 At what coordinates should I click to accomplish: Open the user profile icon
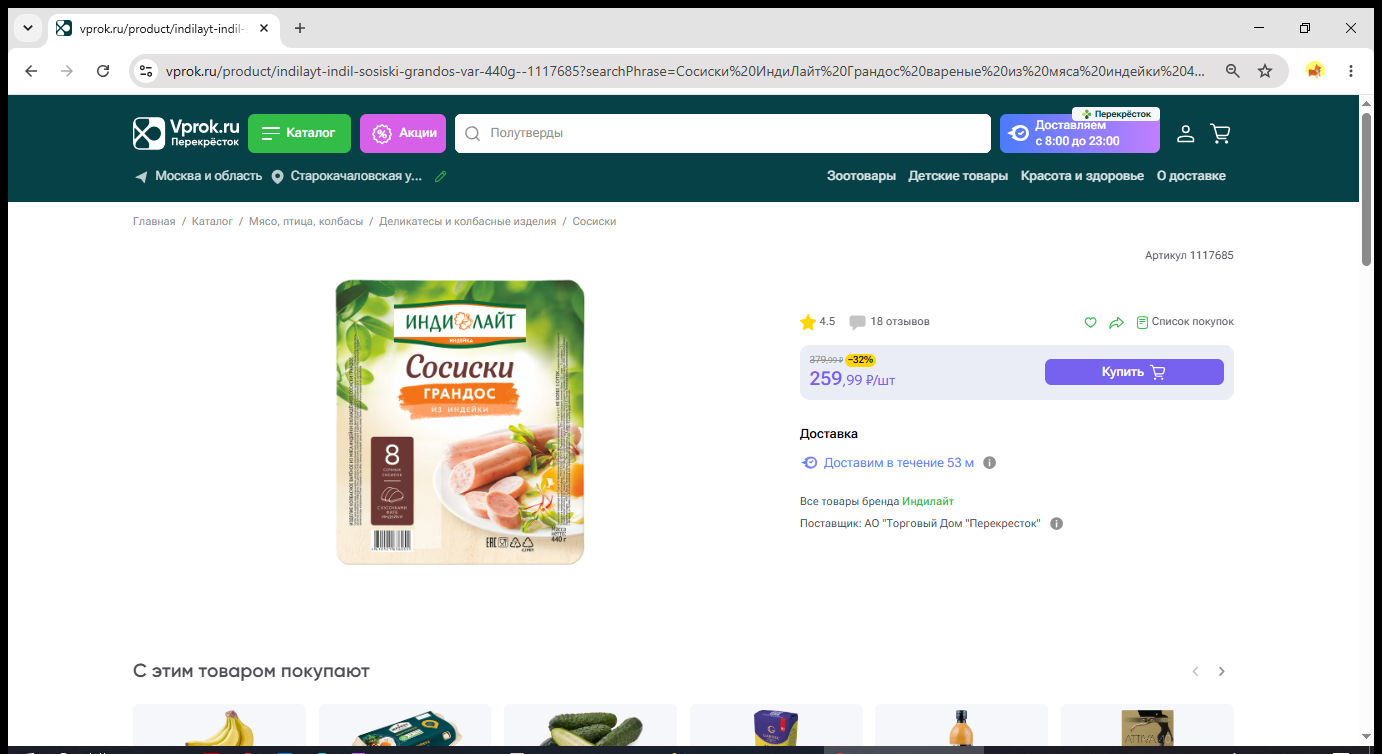pyautogui.click(x=1185, y=133)
